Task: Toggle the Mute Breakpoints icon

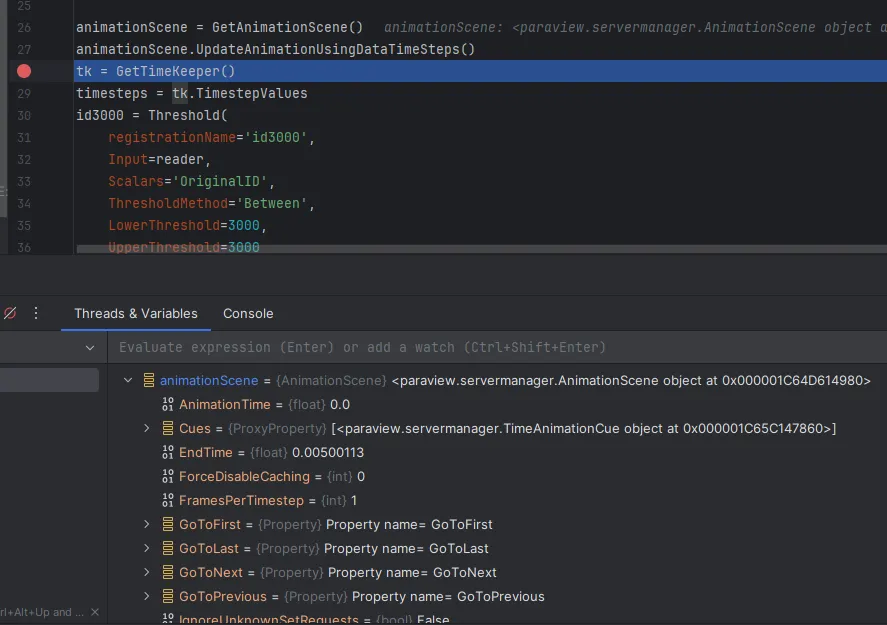Action: [x=10, y=313]
